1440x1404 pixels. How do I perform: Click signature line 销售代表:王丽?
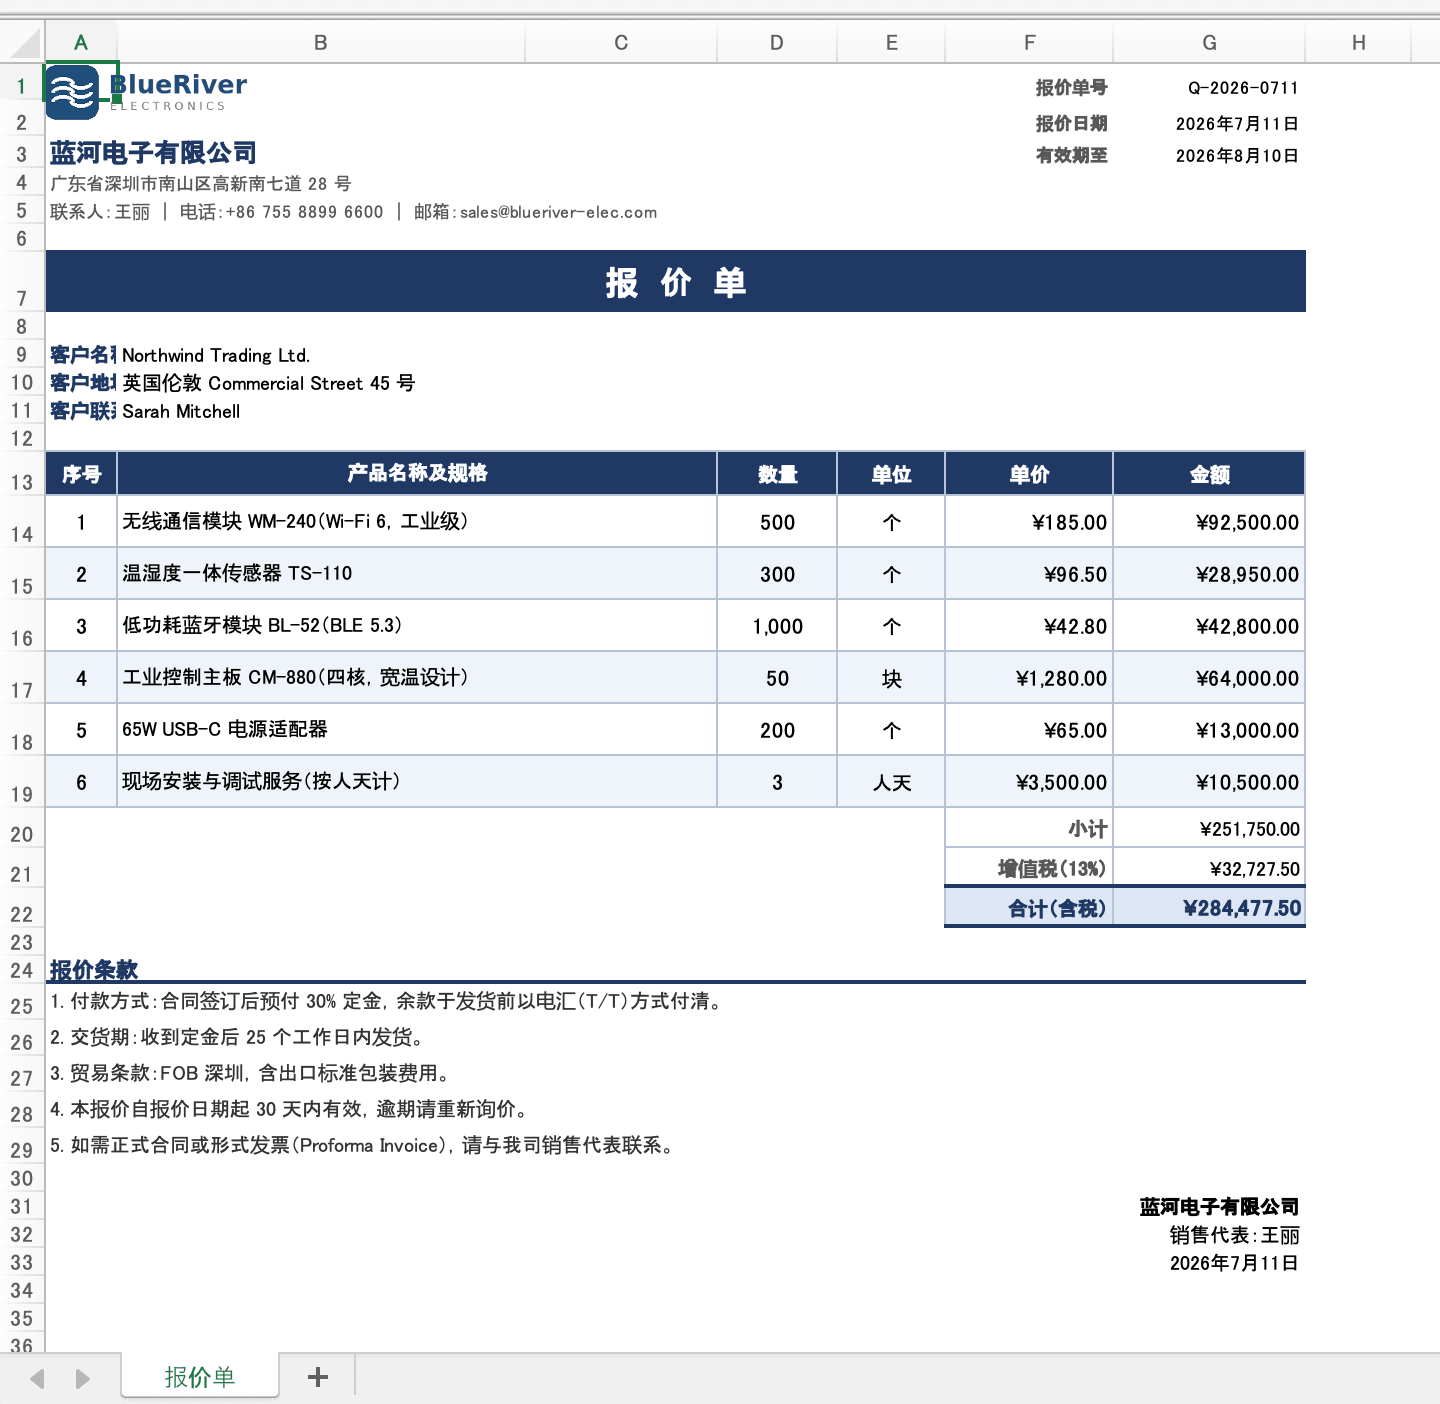point(1235,1235)
